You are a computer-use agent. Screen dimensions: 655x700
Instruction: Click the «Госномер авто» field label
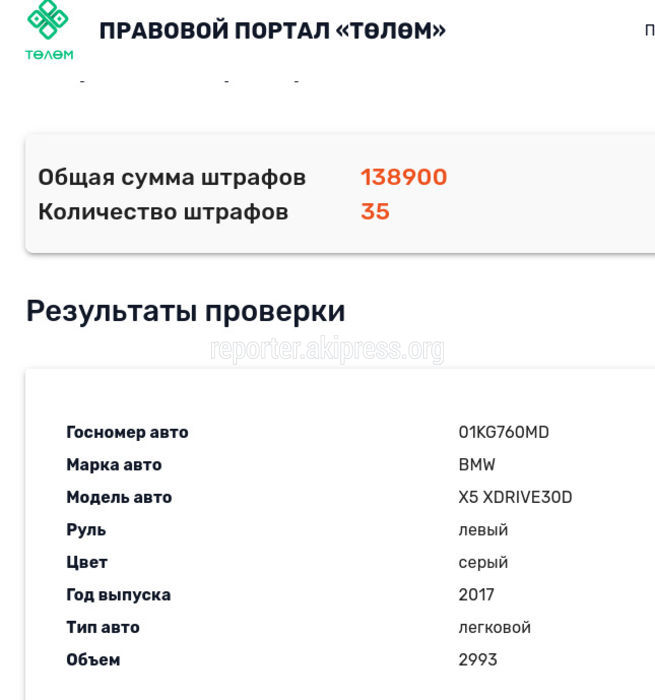127,433
